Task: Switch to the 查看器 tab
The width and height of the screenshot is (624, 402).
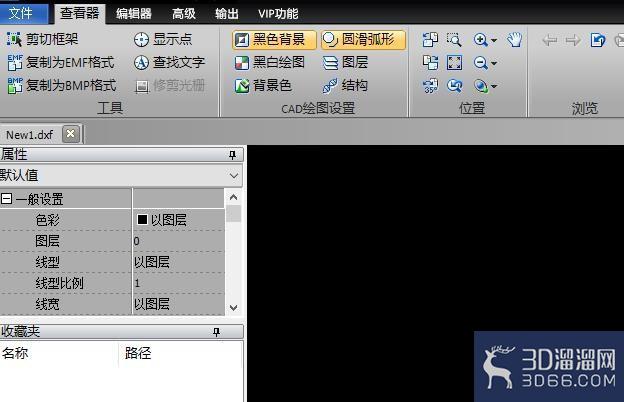Action: click(x=80, y=14)
